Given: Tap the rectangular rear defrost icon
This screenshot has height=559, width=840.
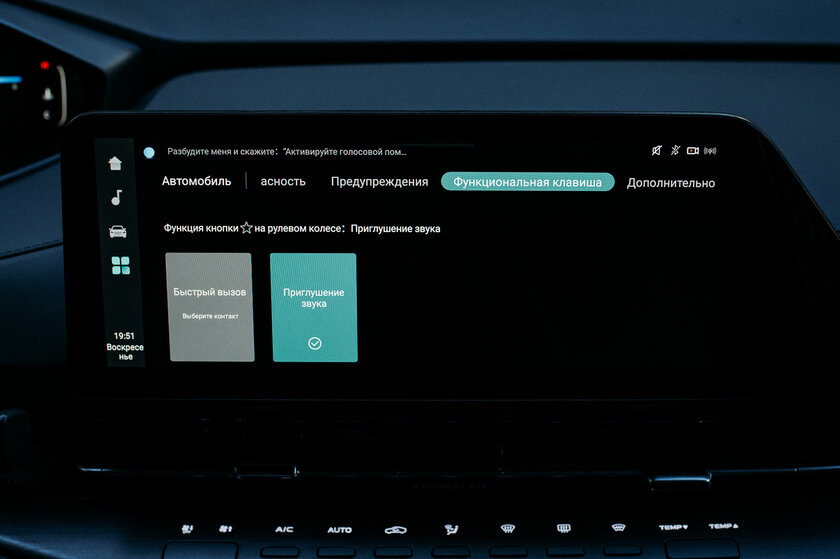Looking at the screenshot, I should point(563,528).
